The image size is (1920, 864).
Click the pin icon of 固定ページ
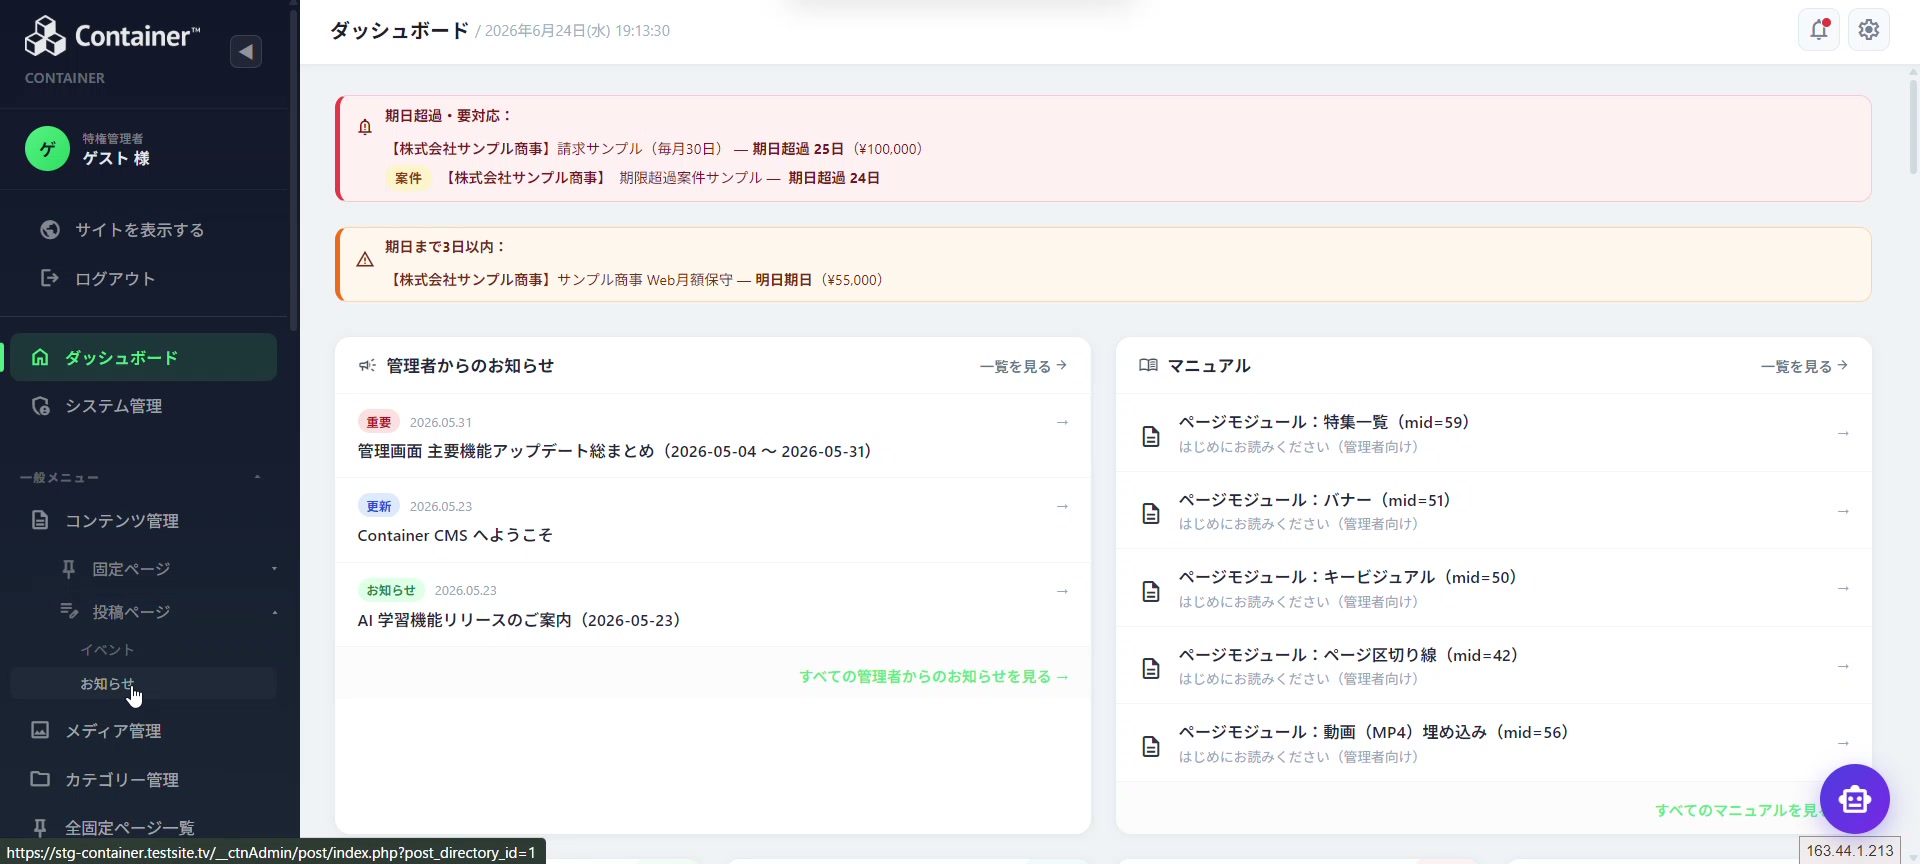tap(68, 569)
